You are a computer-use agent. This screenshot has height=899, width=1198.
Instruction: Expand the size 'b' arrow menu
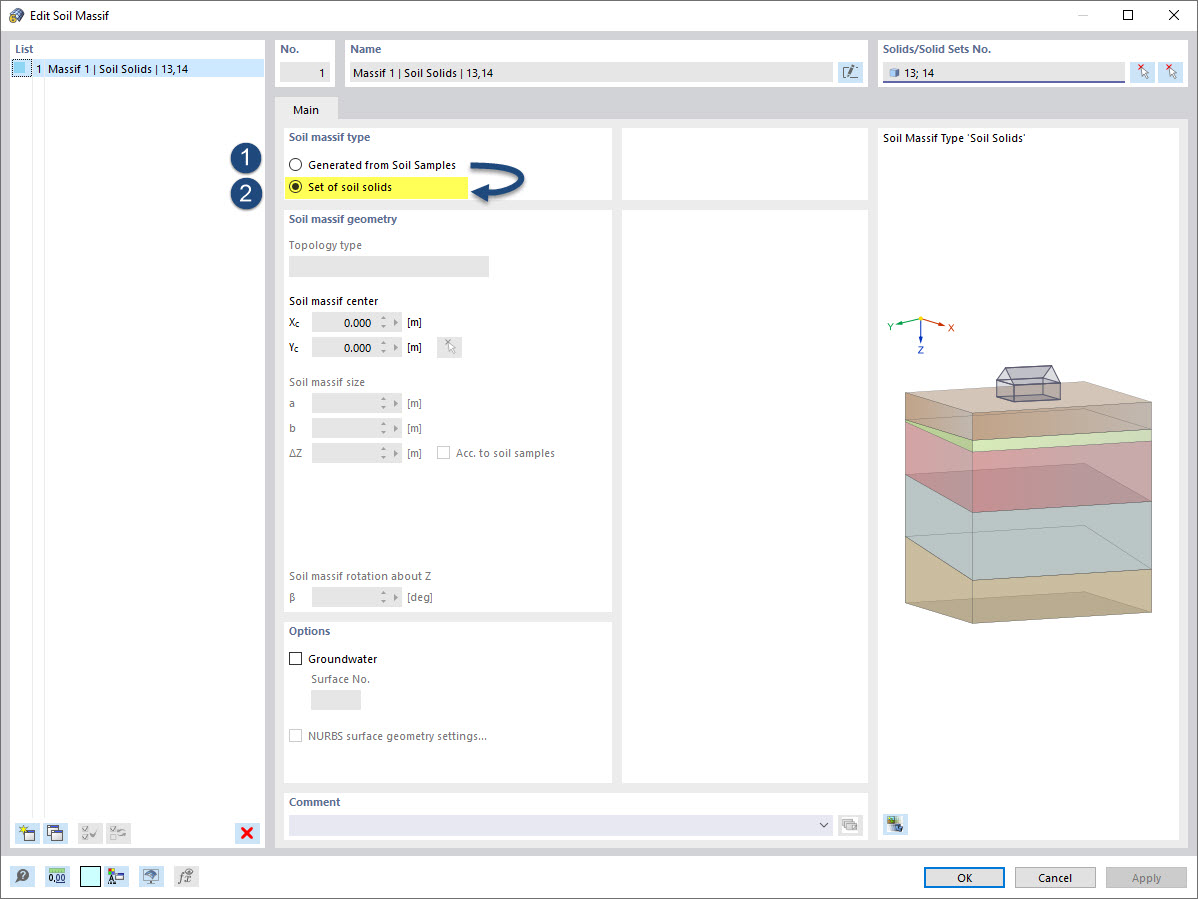396,428
